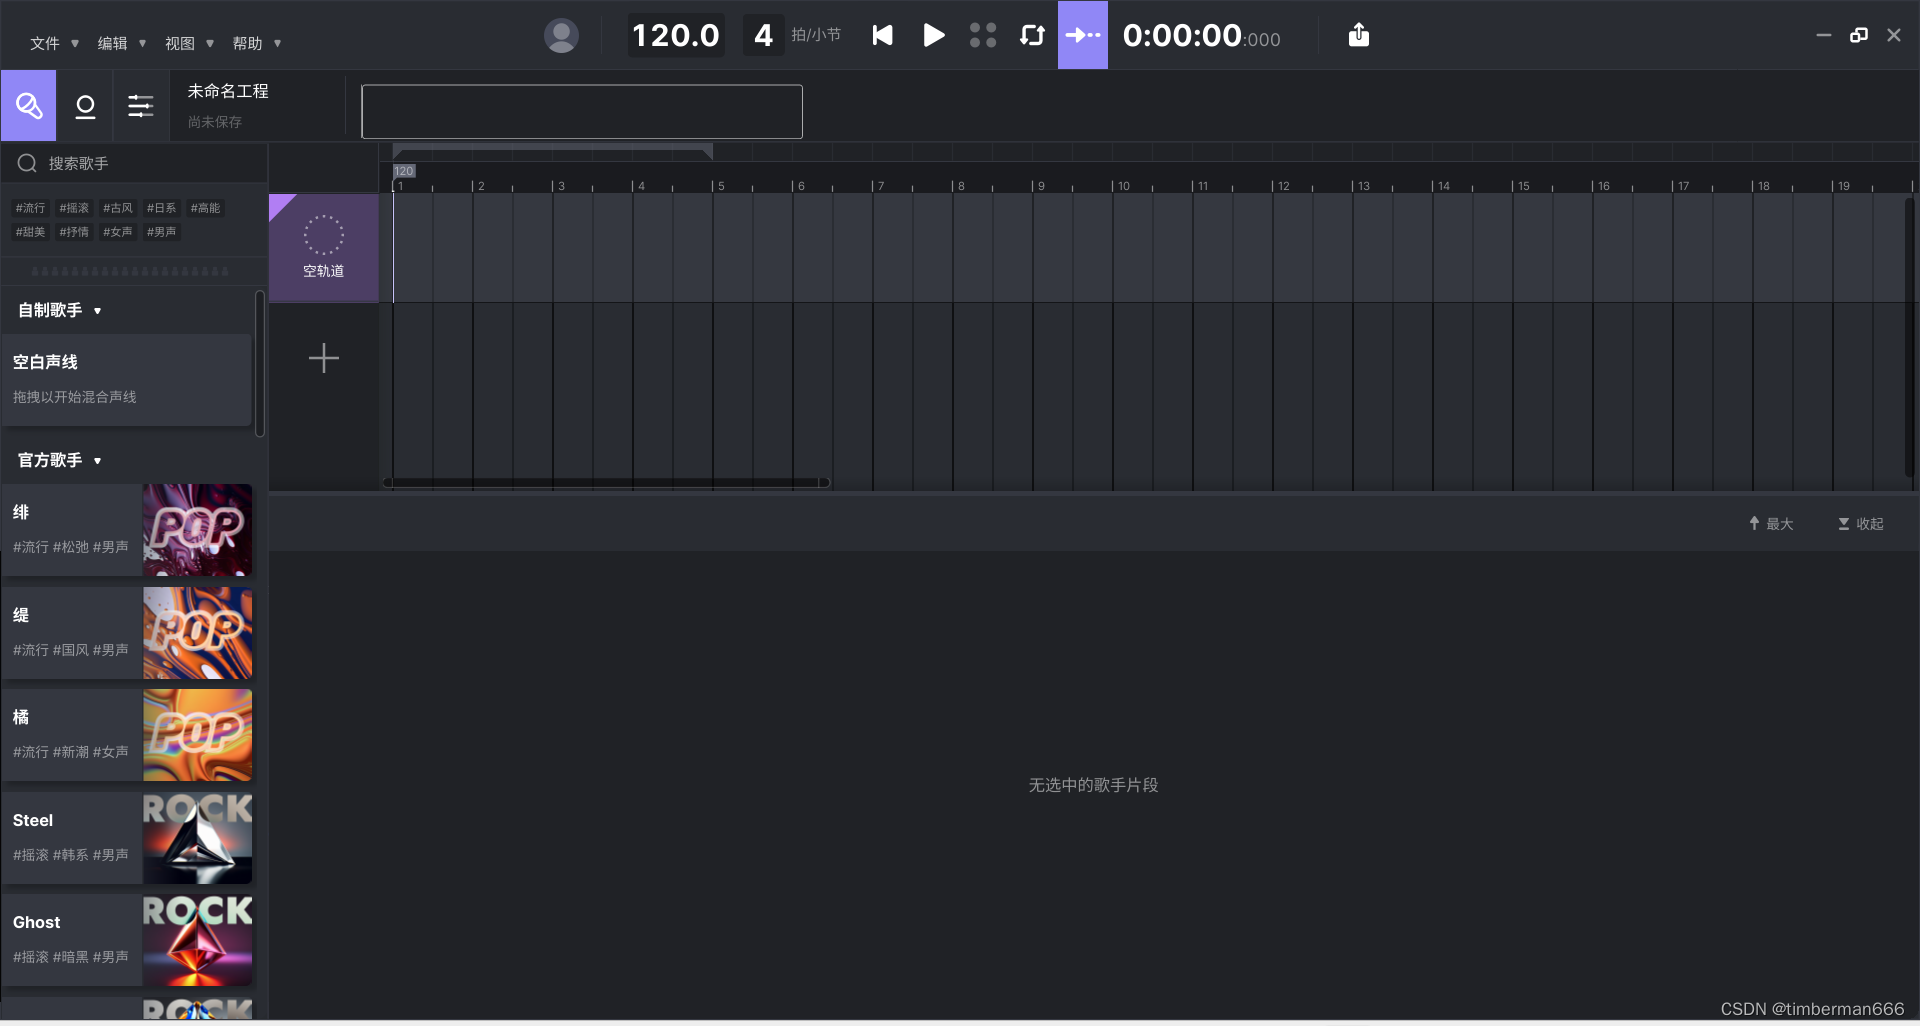Filter singers by #古风 tag
The image size is (1920, 1026).
click(118, 208)
